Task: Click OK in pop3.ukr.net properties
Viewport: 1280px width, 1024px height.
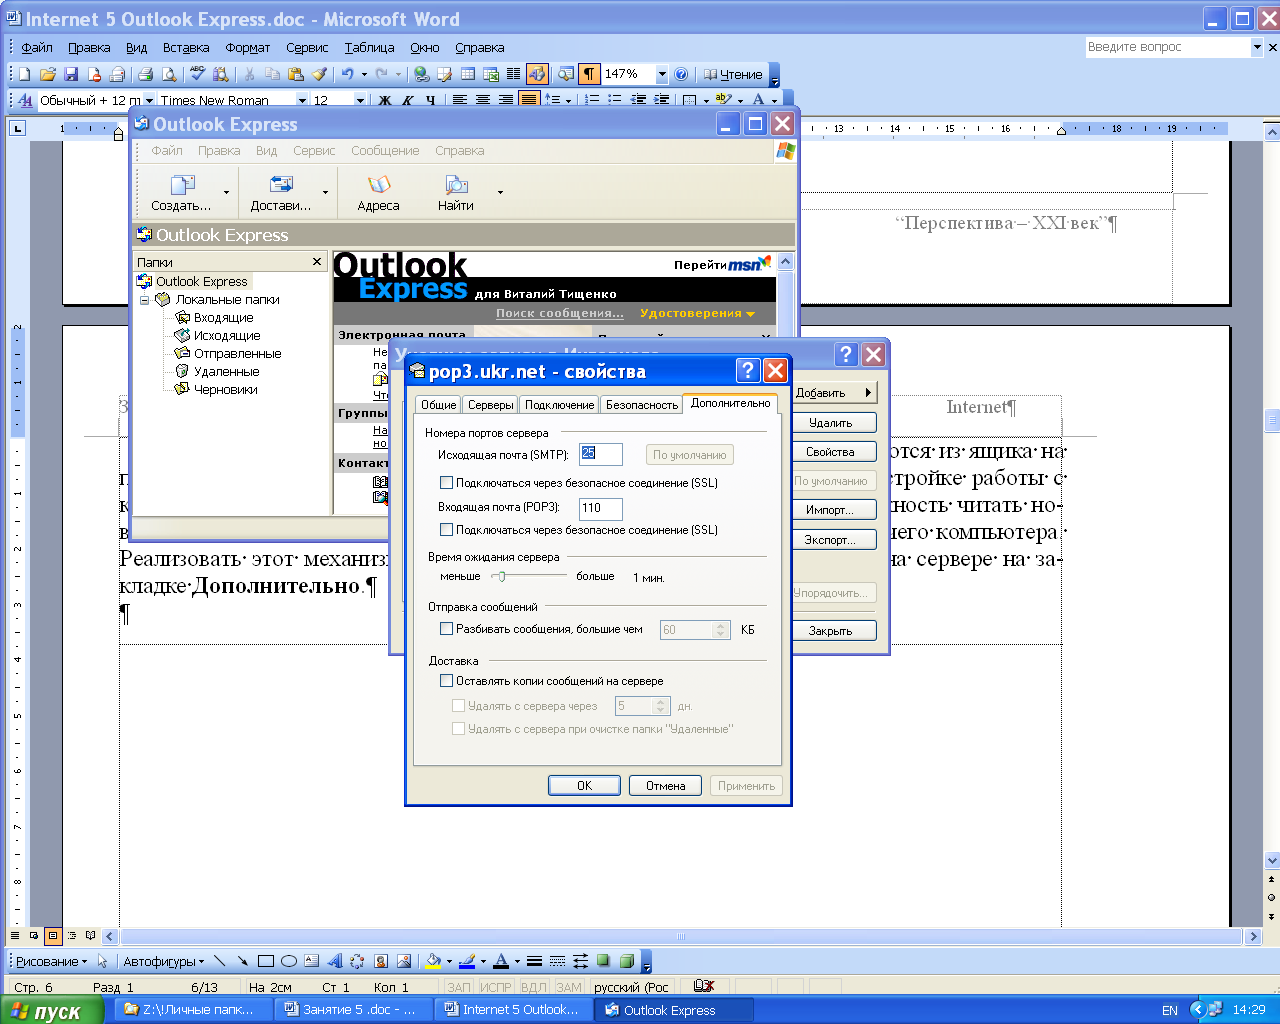Action: click(x=584, y=786)
